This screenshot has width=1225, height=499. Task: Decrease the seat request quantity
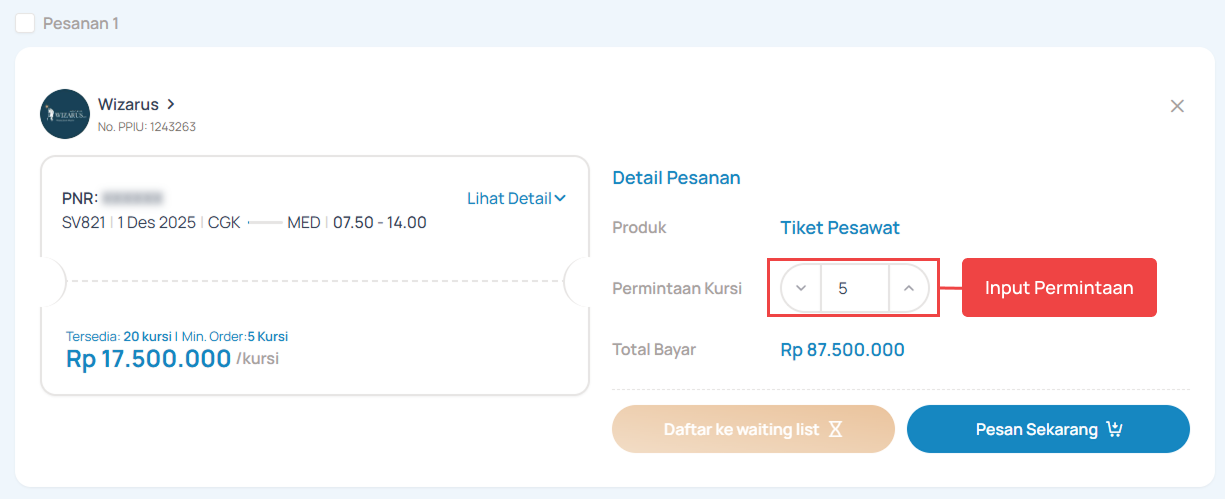point(801,288)
